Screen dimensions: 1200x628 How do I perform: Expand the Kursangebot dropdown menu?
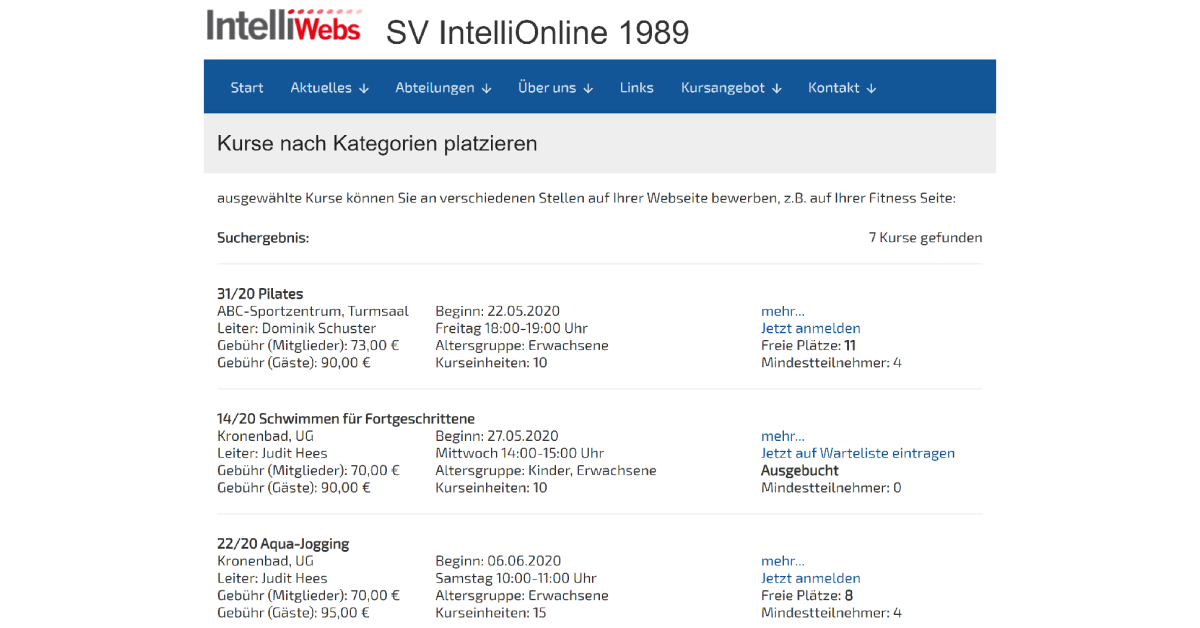[x=730, y=87]
